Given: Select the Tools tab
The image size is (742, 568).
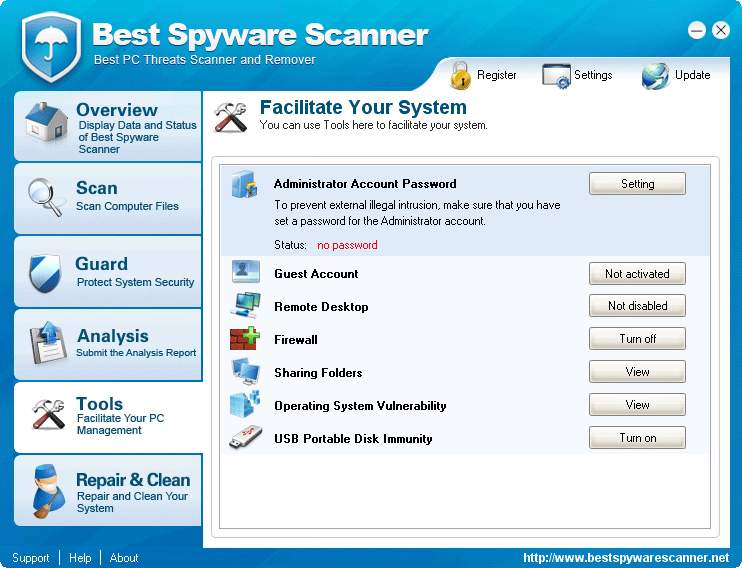Looking at the screenshot, I should [108, 417].
